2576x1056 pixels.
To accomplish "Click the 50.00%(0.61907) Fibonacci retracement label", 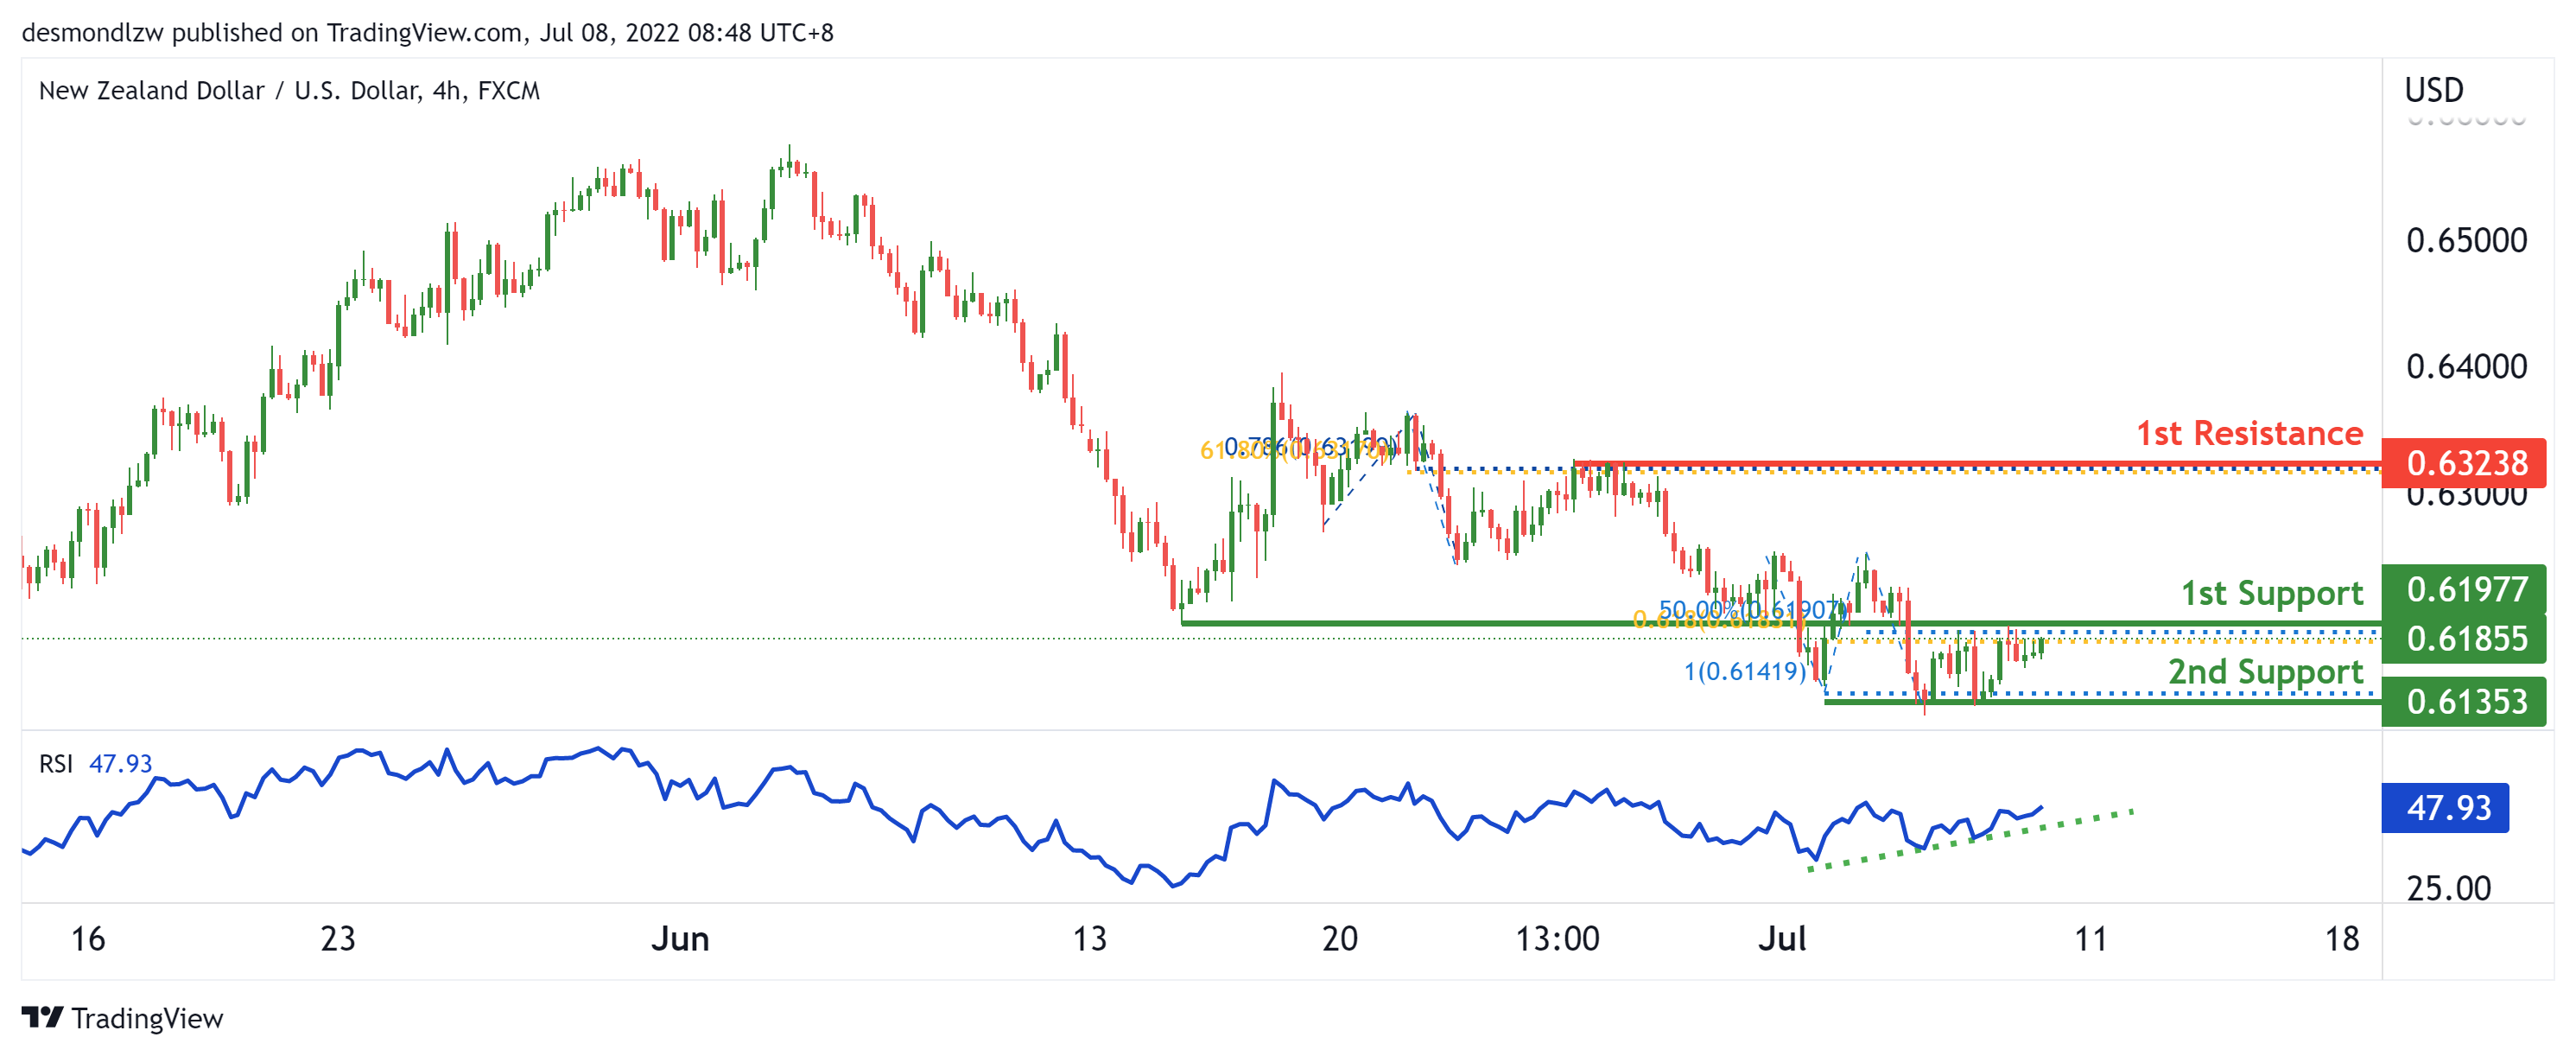I will point(1752,609).
